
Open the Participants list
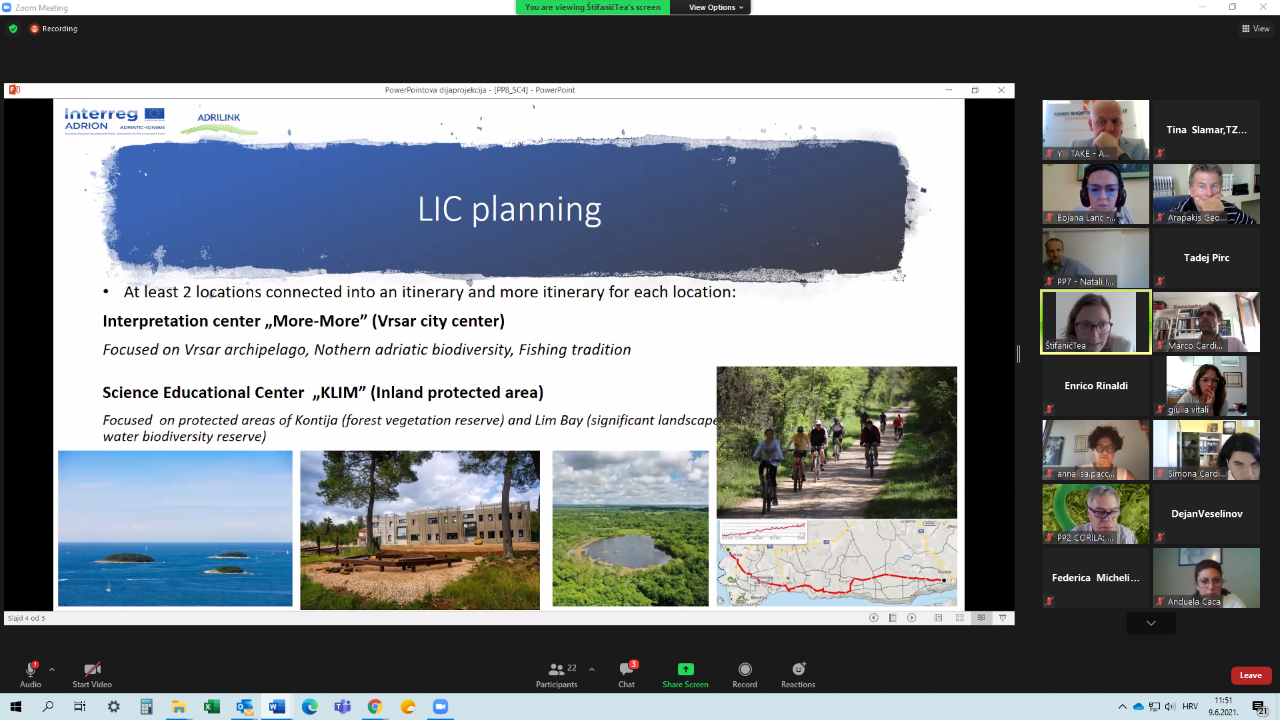[x=556, y=674]
